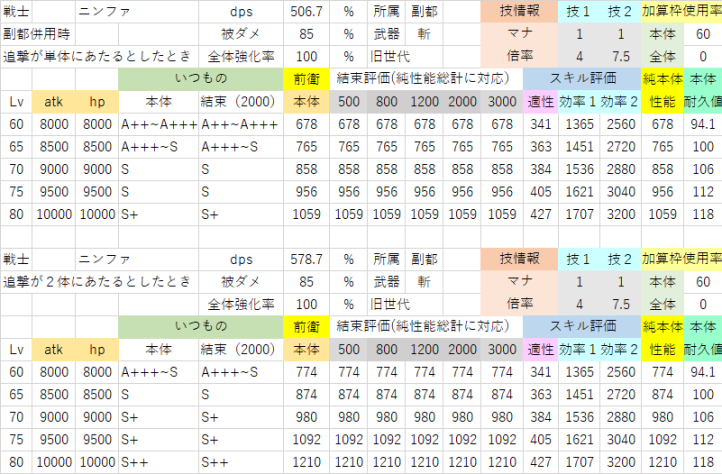Image resolution: width=722 pixels, height=474 pixels.
Task: Click 効率１ value 1365 in 578.7 table
Action: (x=579, y=372)
